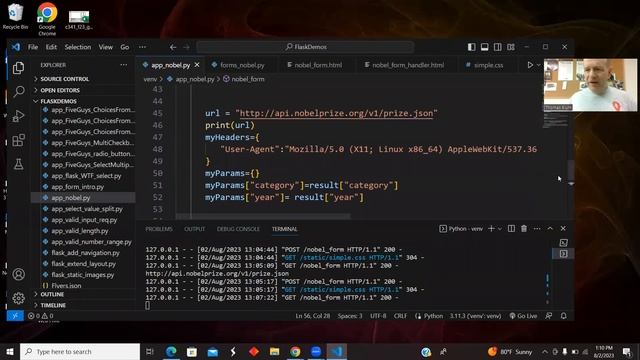Switch to the Debug Console tab

coord(238,229)
